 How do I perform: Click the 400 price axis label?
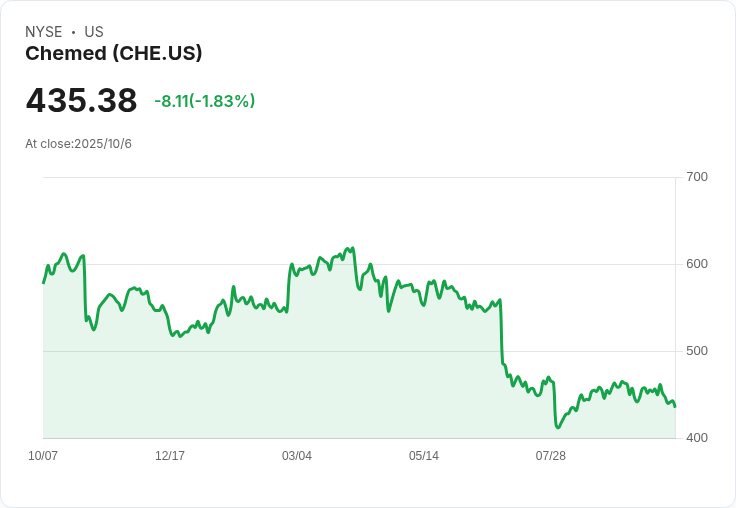697,438
